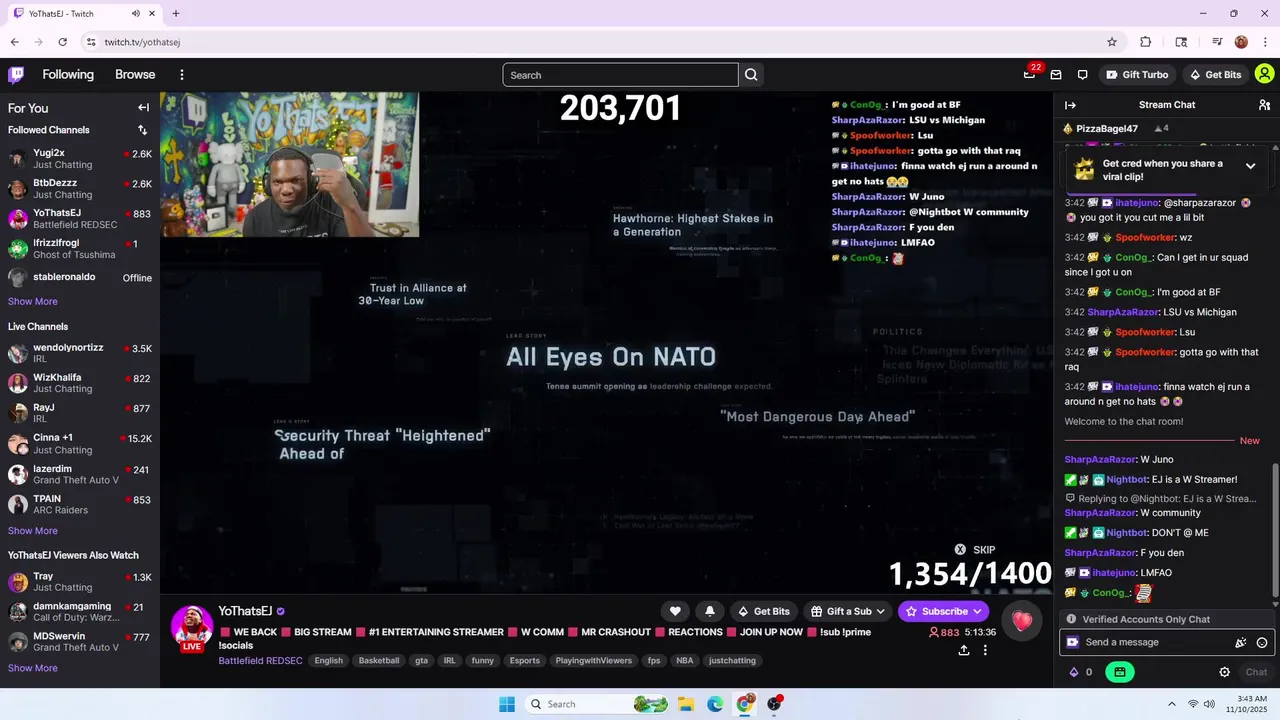Viewport: 1280px width, 720px height.
Task: Collapse the For You sidebar
Action: tap(143, 108)
